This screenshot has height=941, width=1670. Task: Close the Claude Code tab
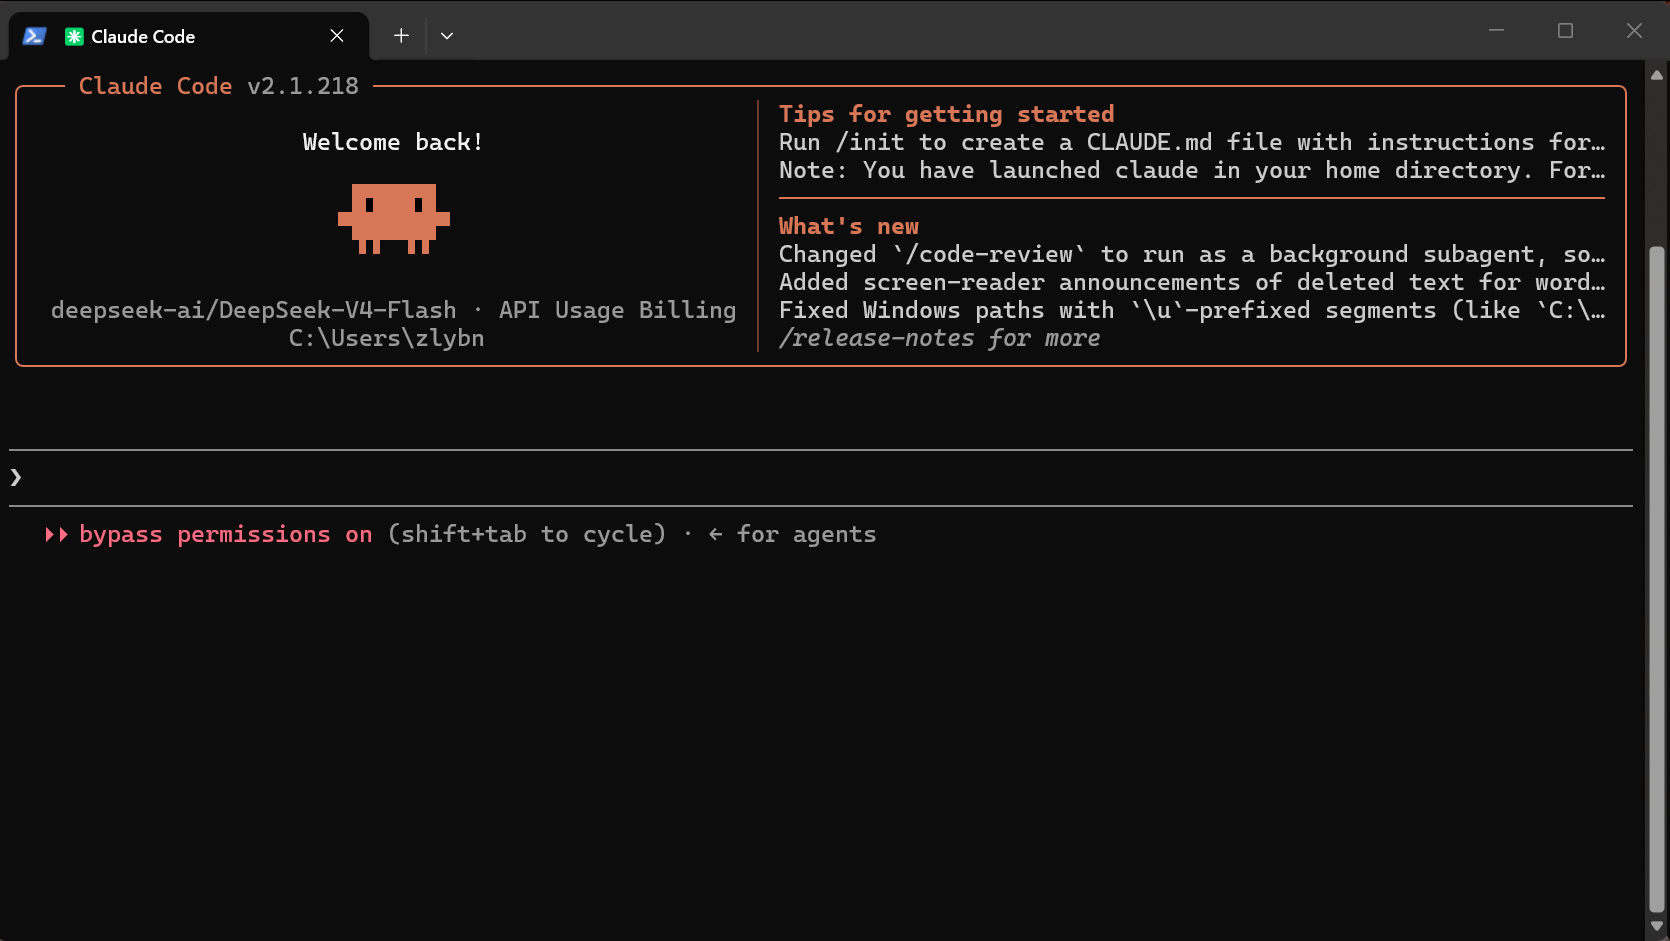pyautogui.click(x=337, y=36)
